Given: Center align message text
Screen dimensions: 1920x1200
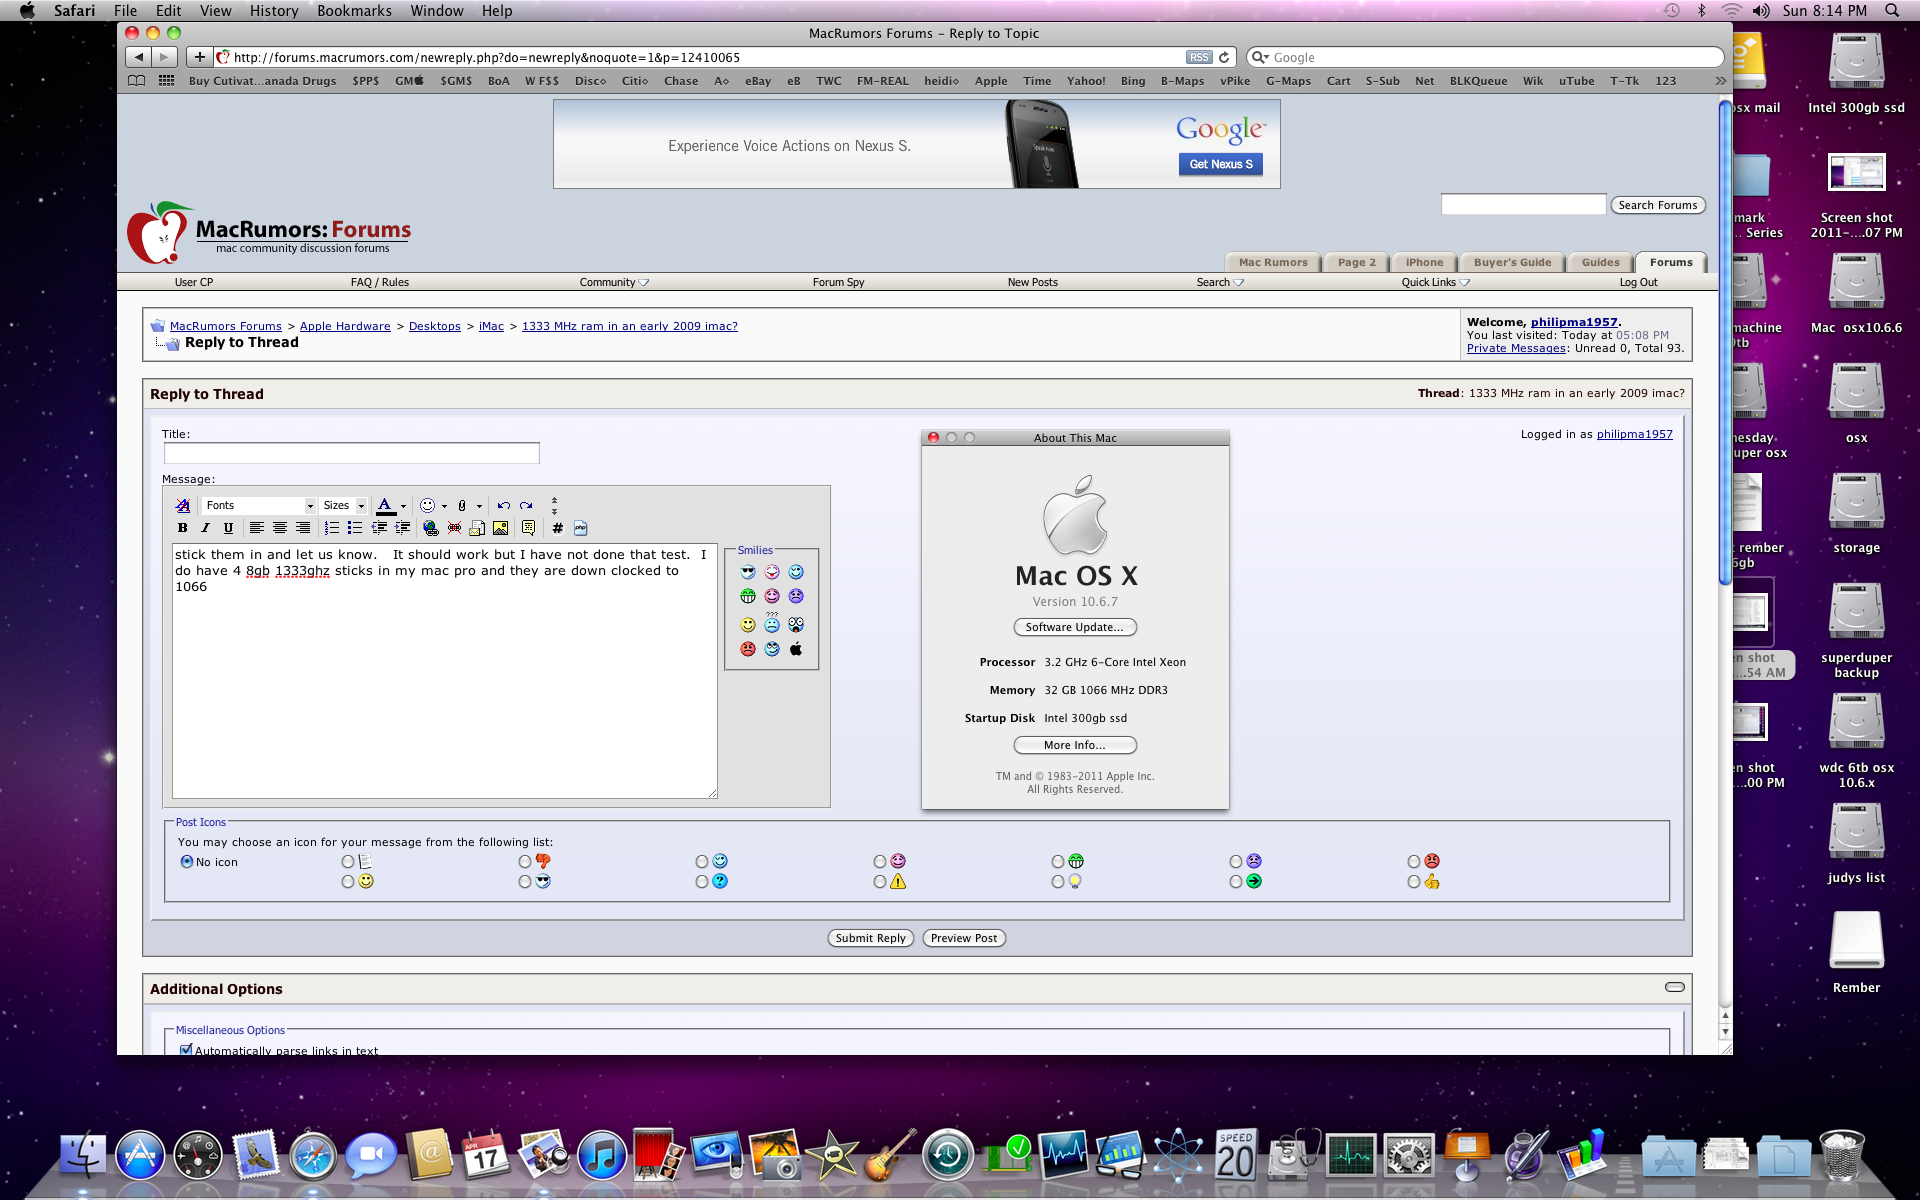Looking at the screenshot, I should tap(279, 528).
